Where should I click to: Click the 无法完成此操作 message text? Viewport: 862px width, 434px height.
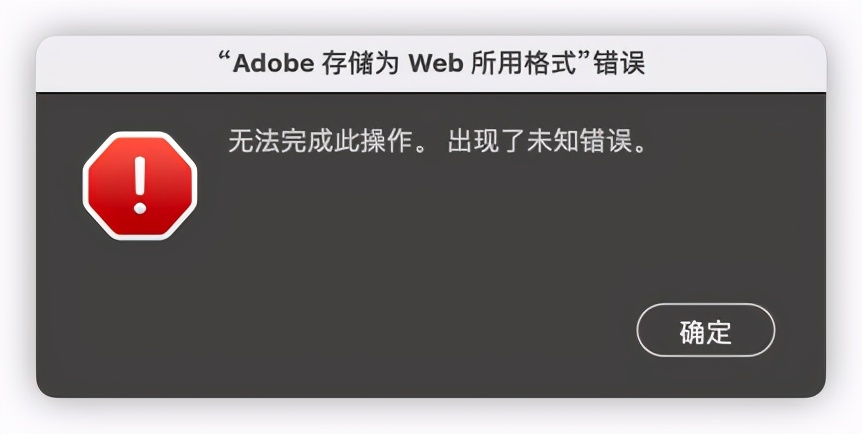tap(320, 142)
